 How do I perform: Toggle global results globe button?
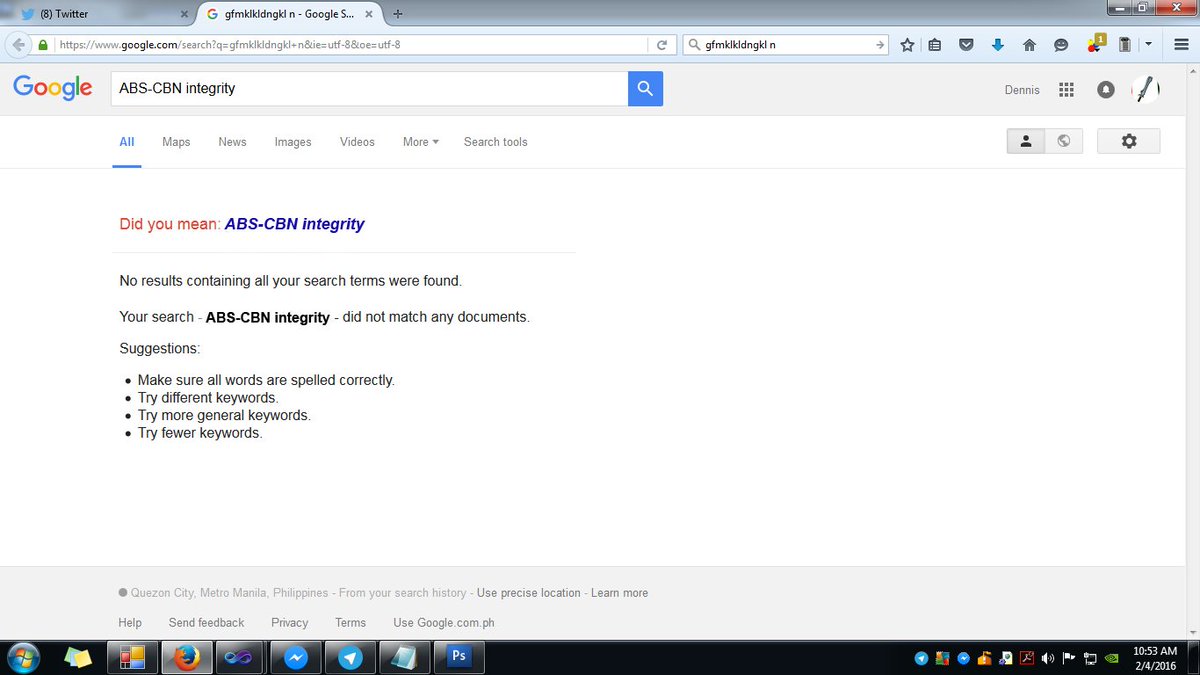point(1063,141)
